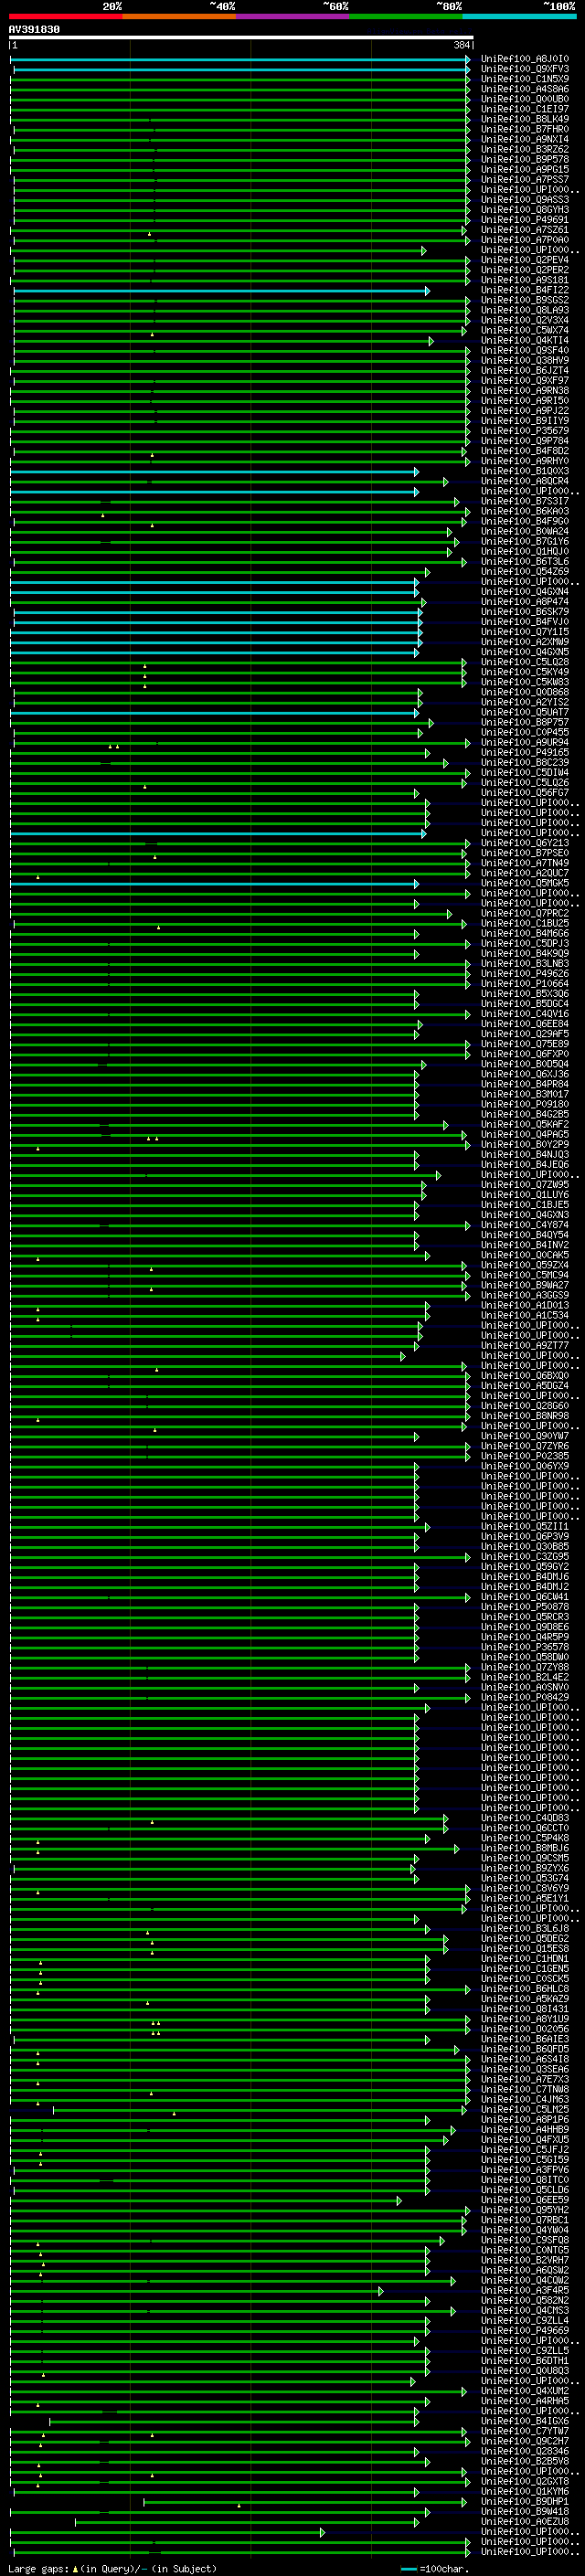Screen dimensions: 585x2576
Task: Select the UniRef100_B7FHR0 label
Action: 525,129
